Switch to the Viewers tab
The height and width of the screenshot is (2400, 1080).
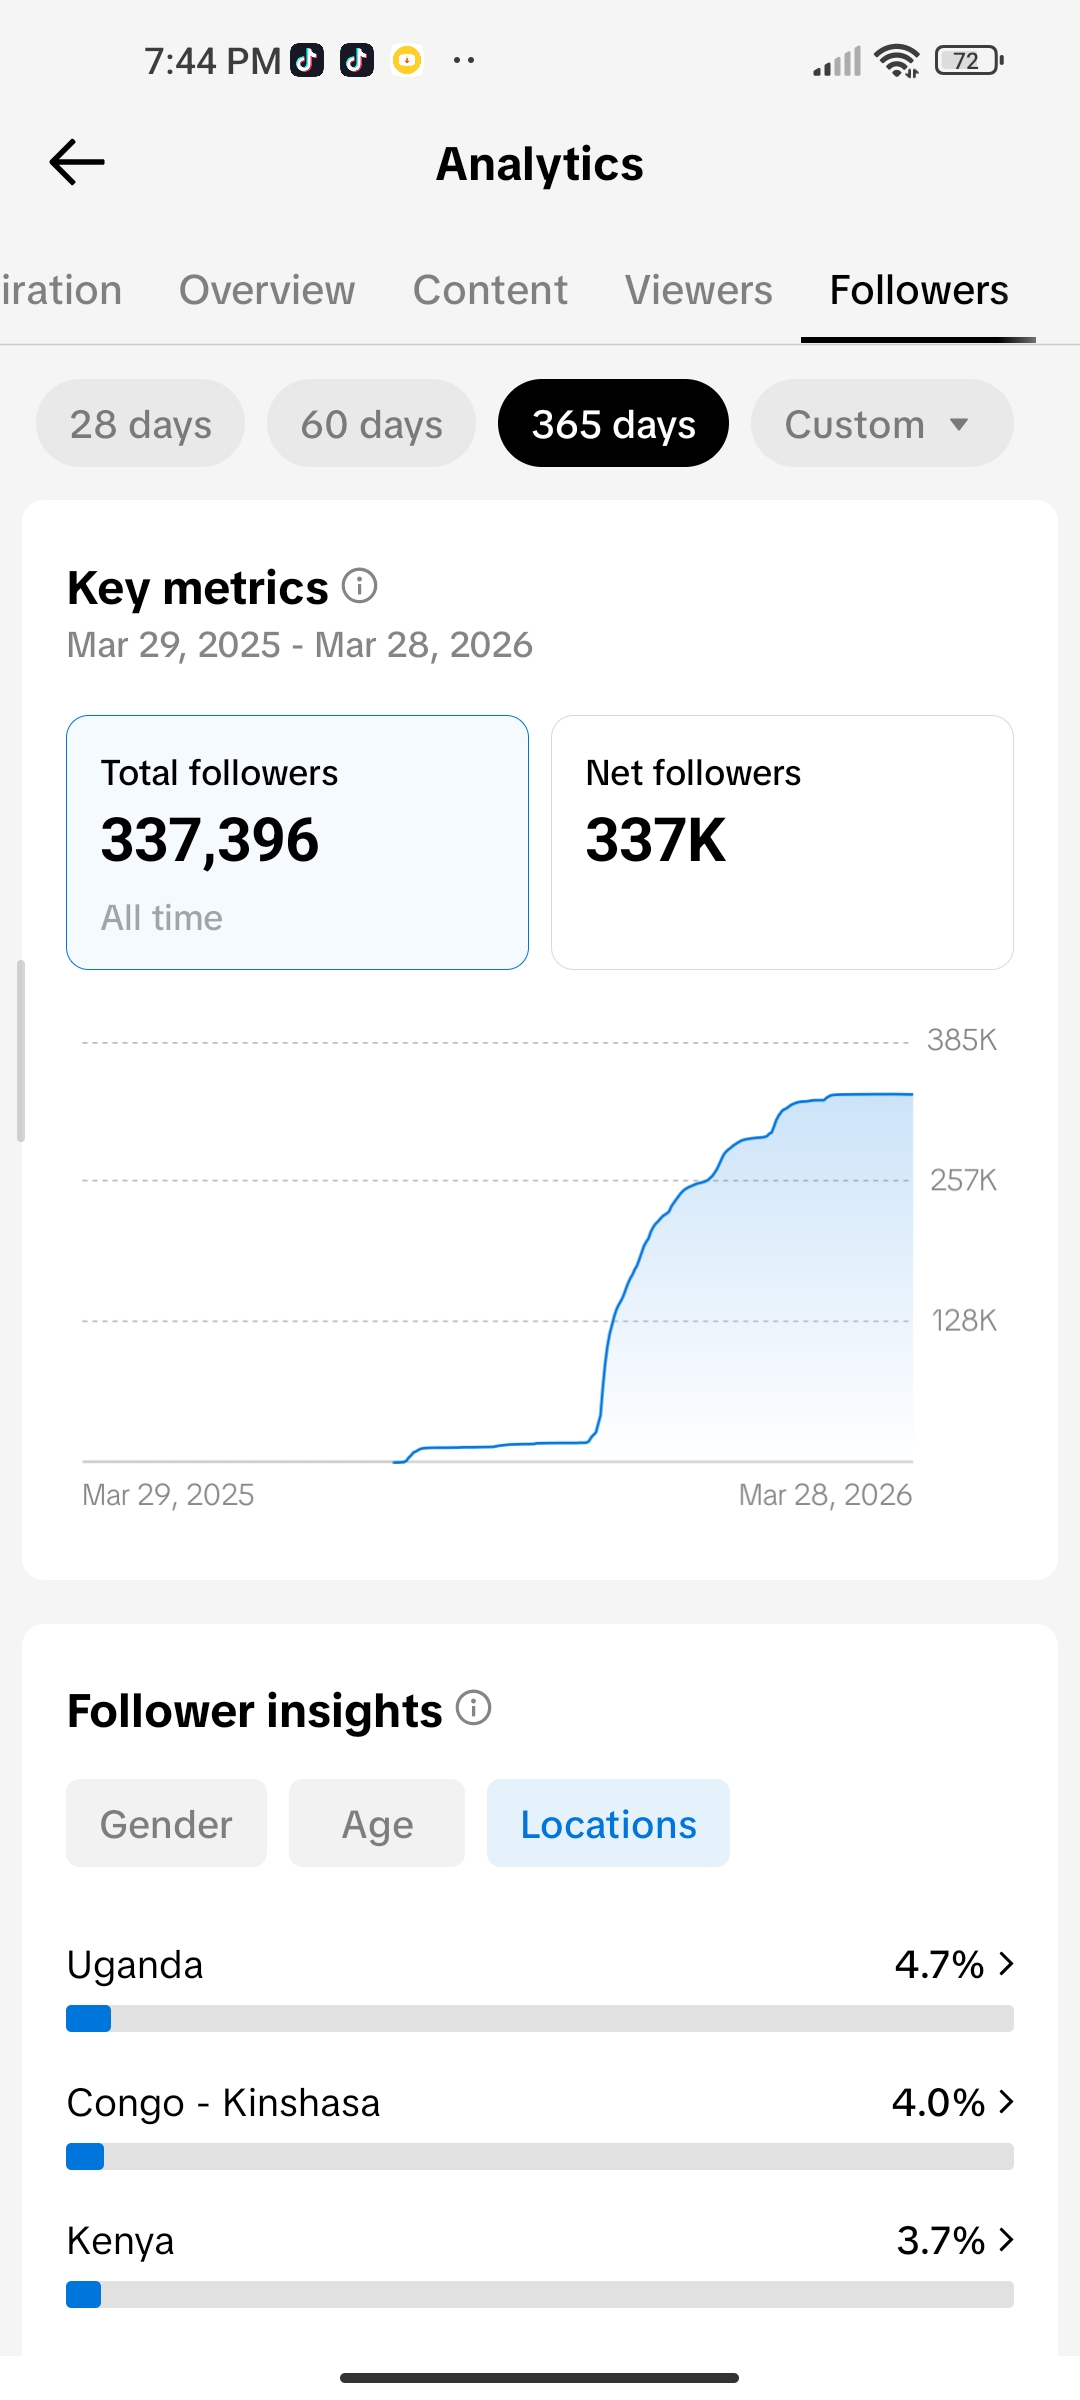pyautogui.click(x=698, y=290)
